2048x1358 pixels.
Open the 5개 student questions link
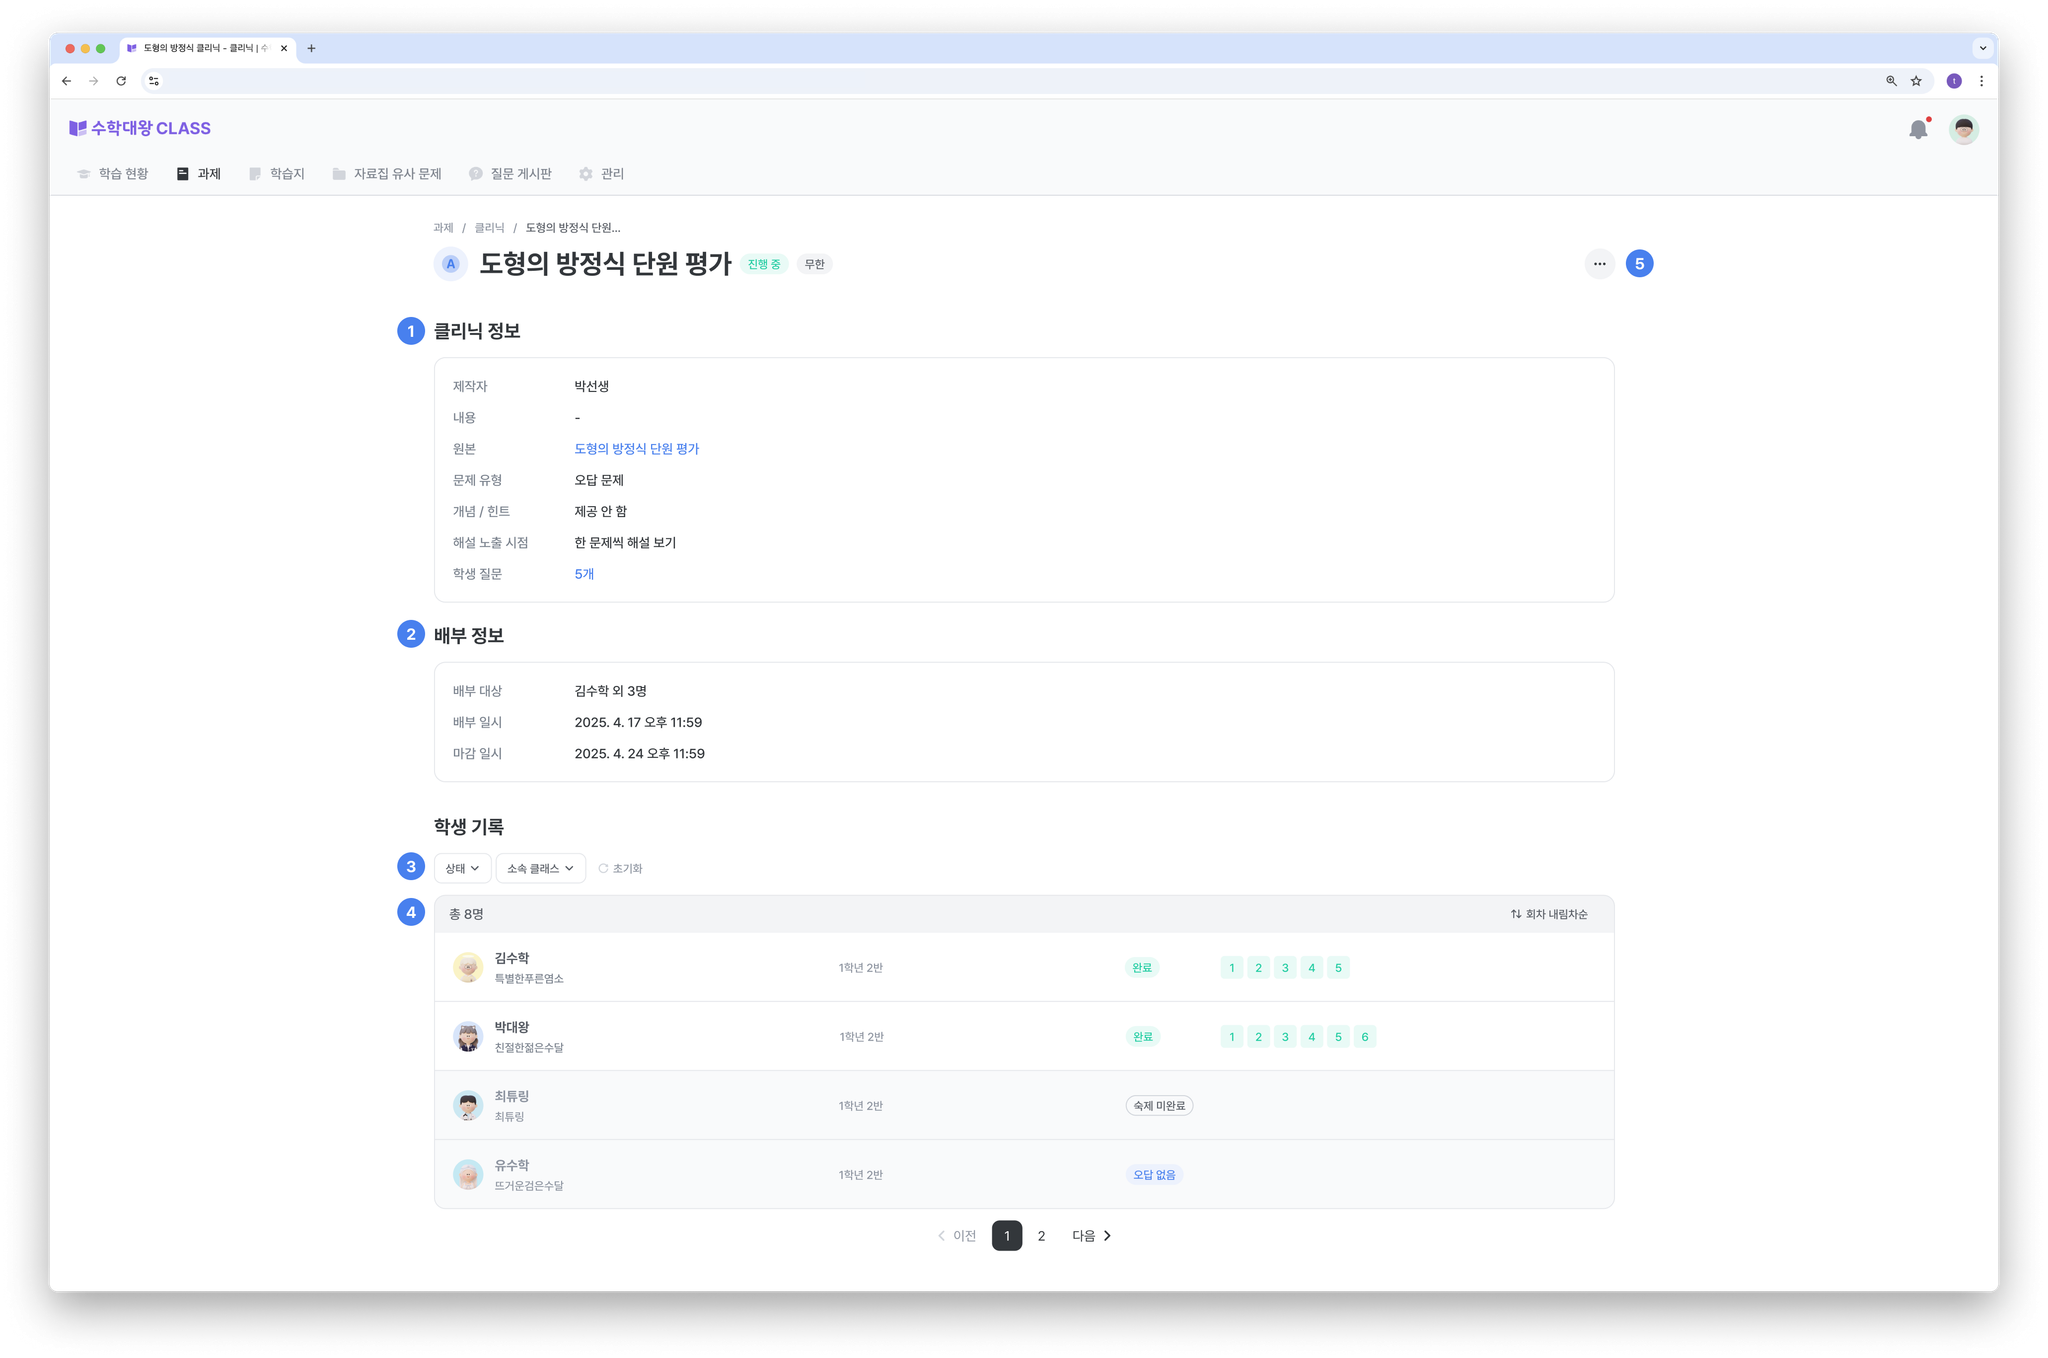(x=584, y=574)
